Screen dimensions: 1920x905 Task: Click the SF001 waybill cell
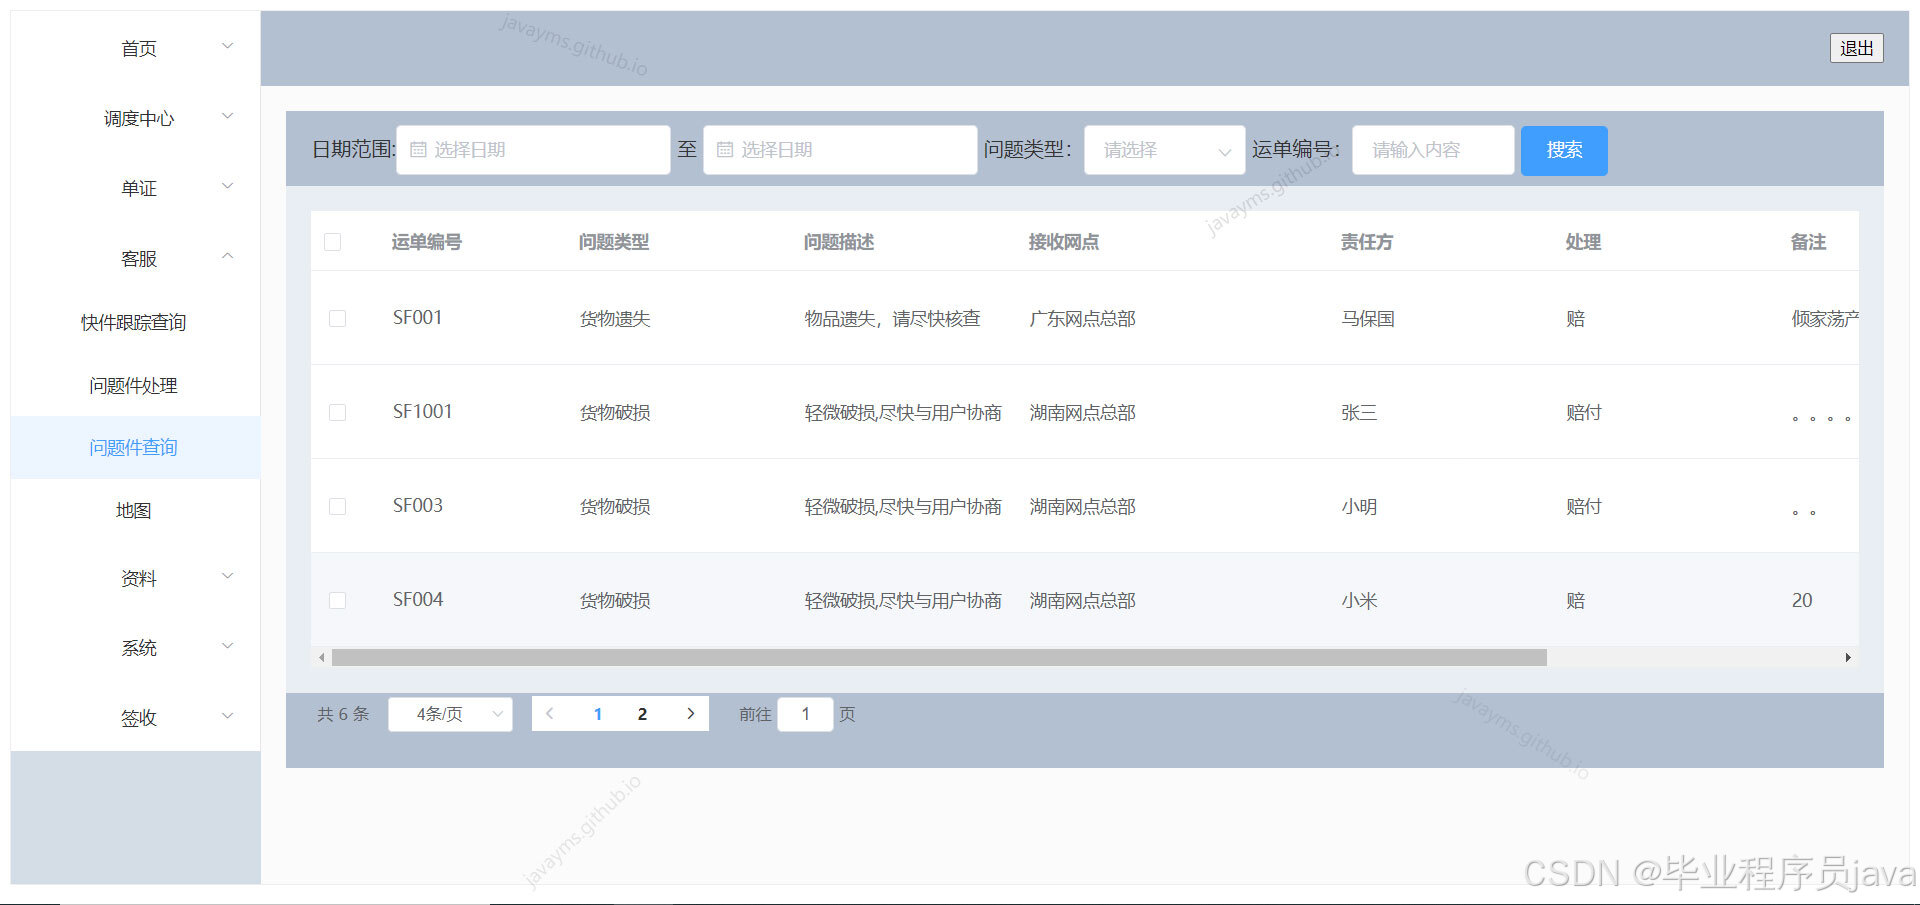pos(418,318)
